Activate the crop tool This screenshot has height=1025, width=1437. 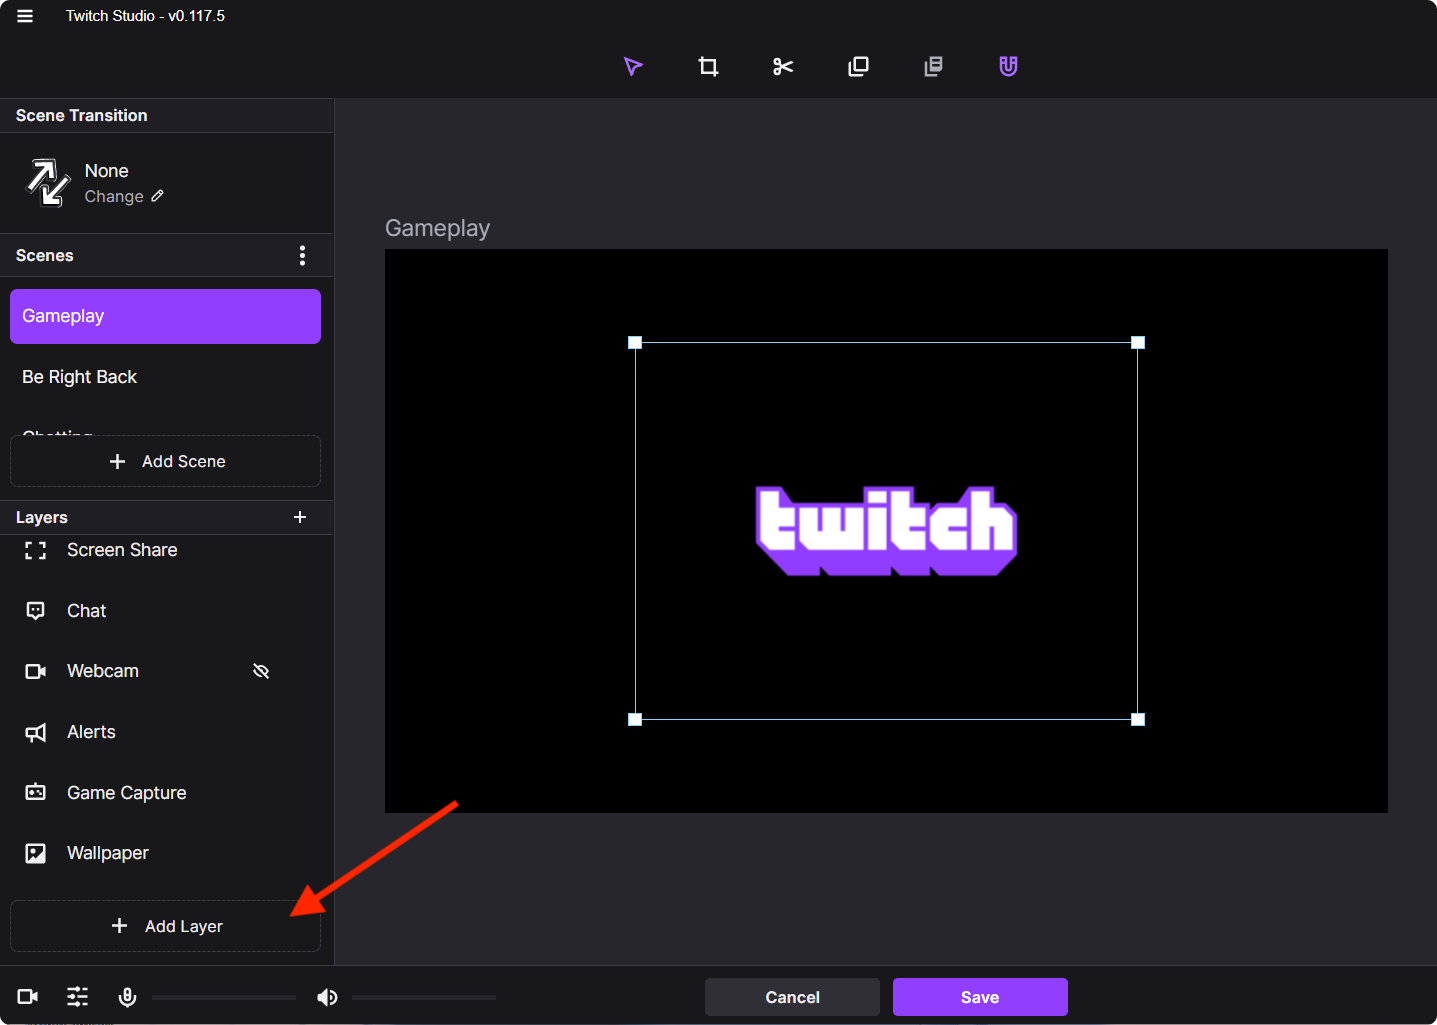pyautogui.click(x=708, y=66)
